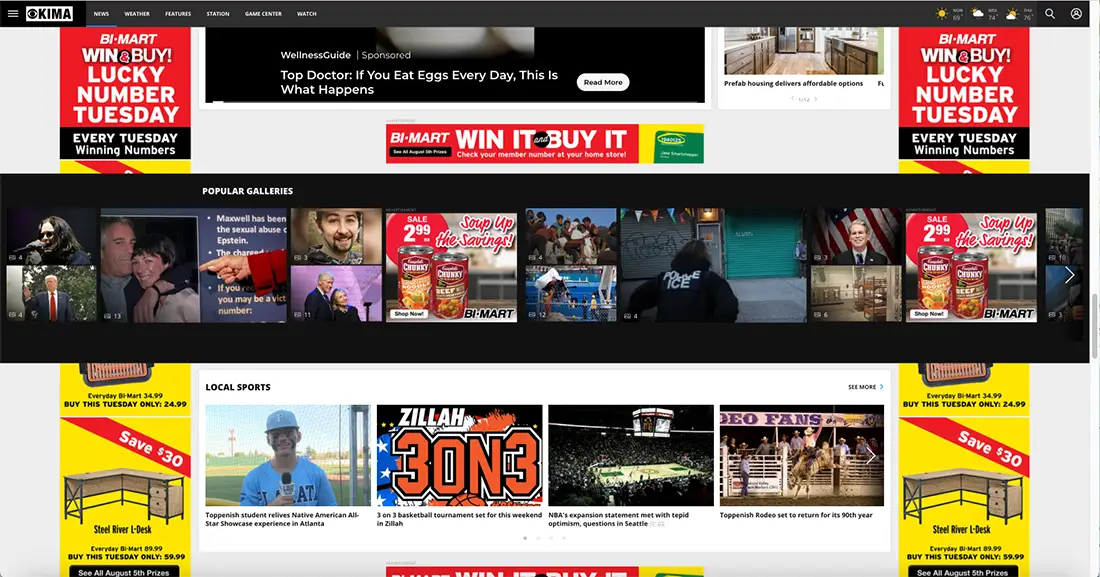Advance Local Sports carousel right arrow
This screenshot has width=1100, height=577.
[x=870, y=456]
